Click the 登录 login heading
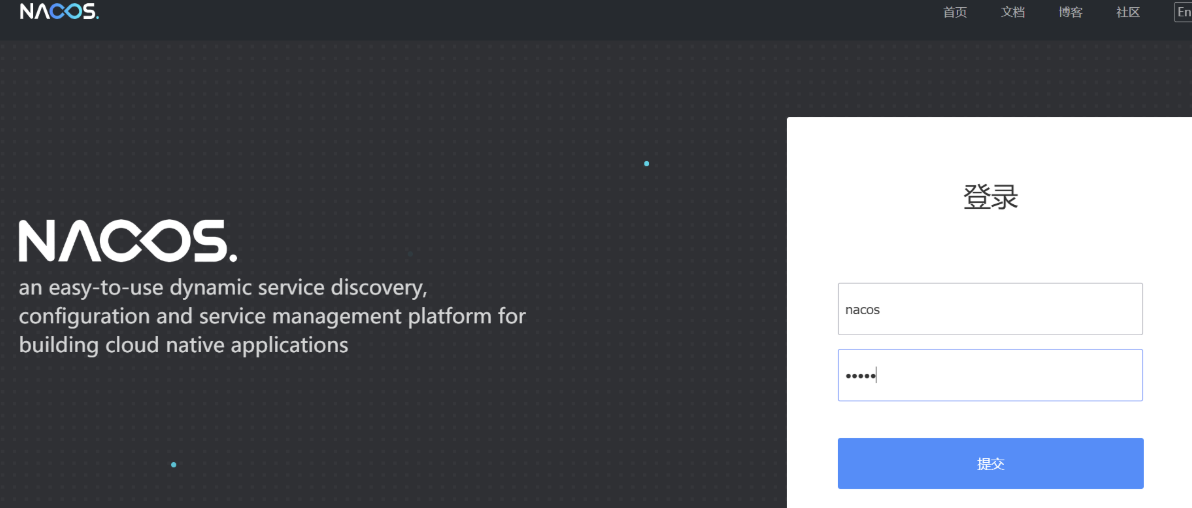1192x508 pixels. click(990, 197)
